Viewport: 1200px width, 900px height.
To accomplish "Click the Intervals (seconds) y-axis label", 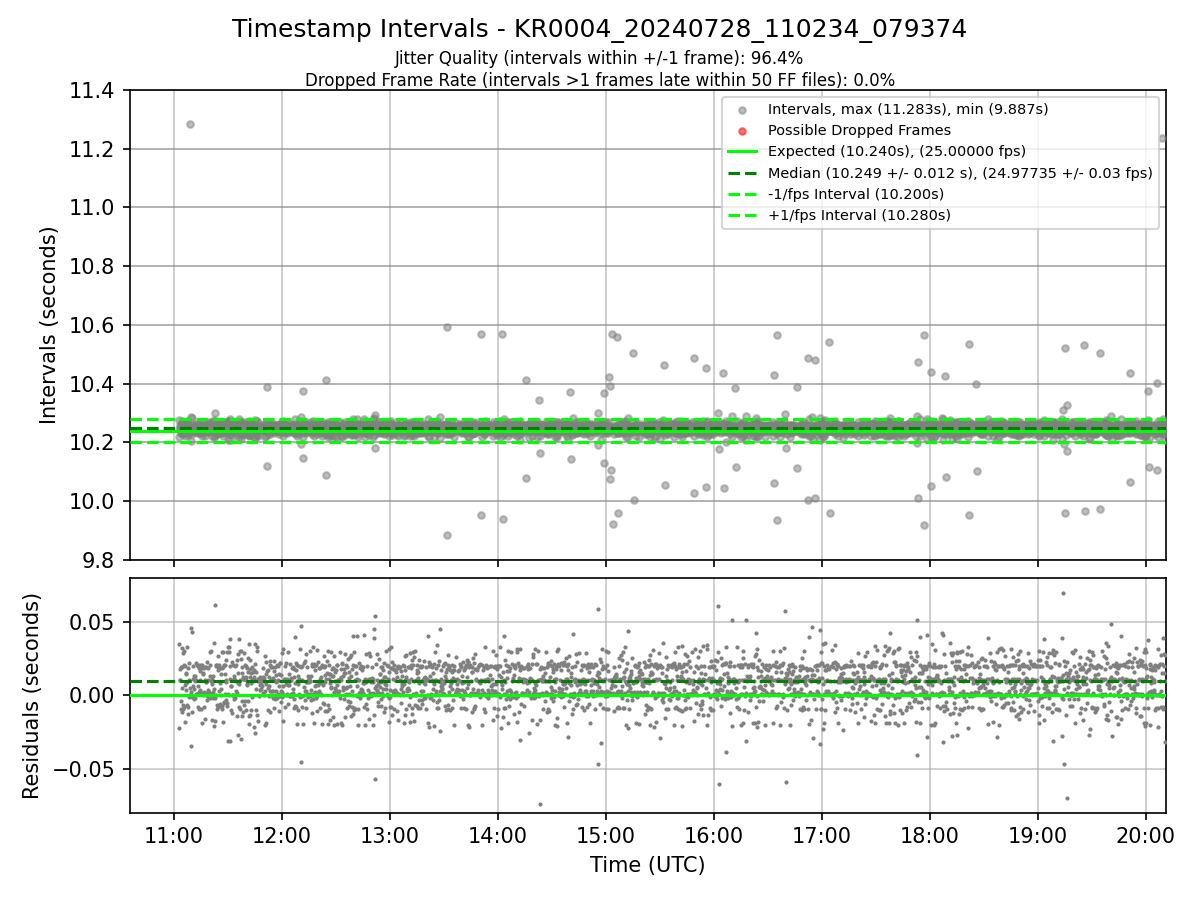I will click(49, 325).
